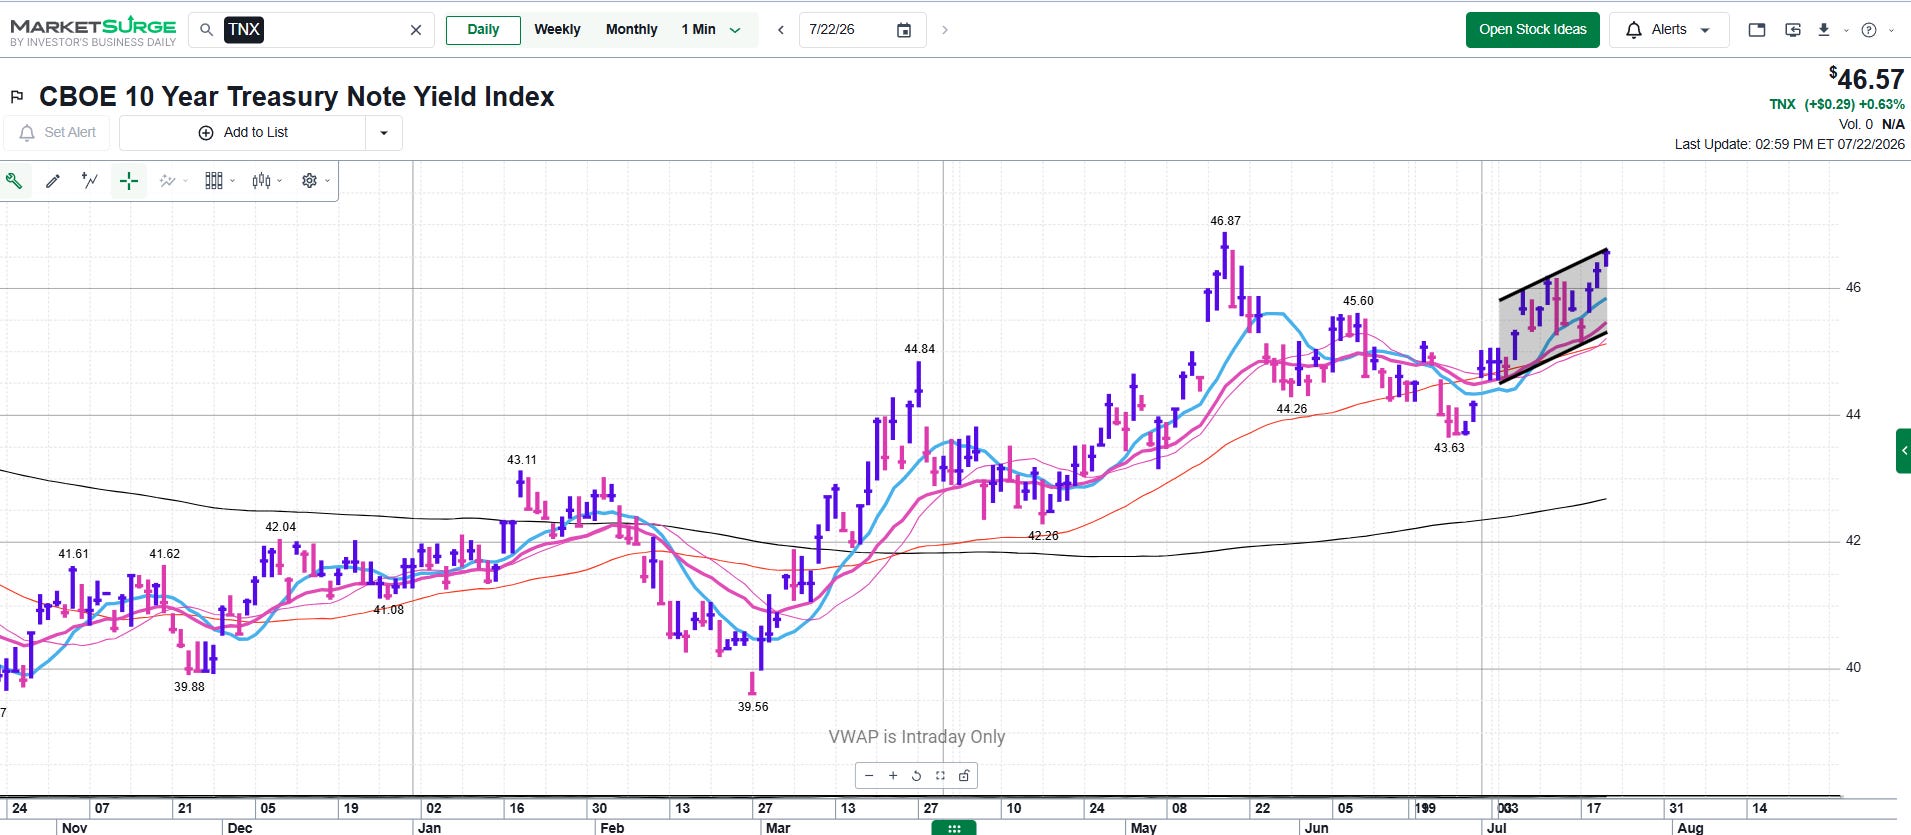Open the candlestick chart type icon
Viewport: 1911px width, 835px height.
point(262,181)
